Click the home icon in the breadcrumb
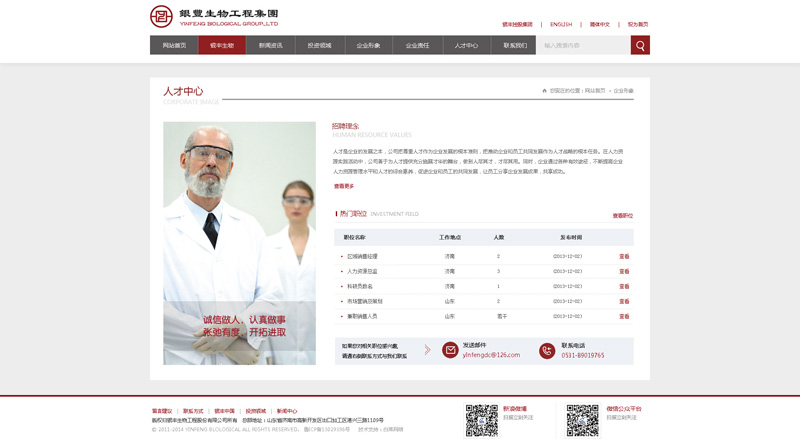Image resolution: width=800 pixels, height=445 pixels. [x=545, y=91]
